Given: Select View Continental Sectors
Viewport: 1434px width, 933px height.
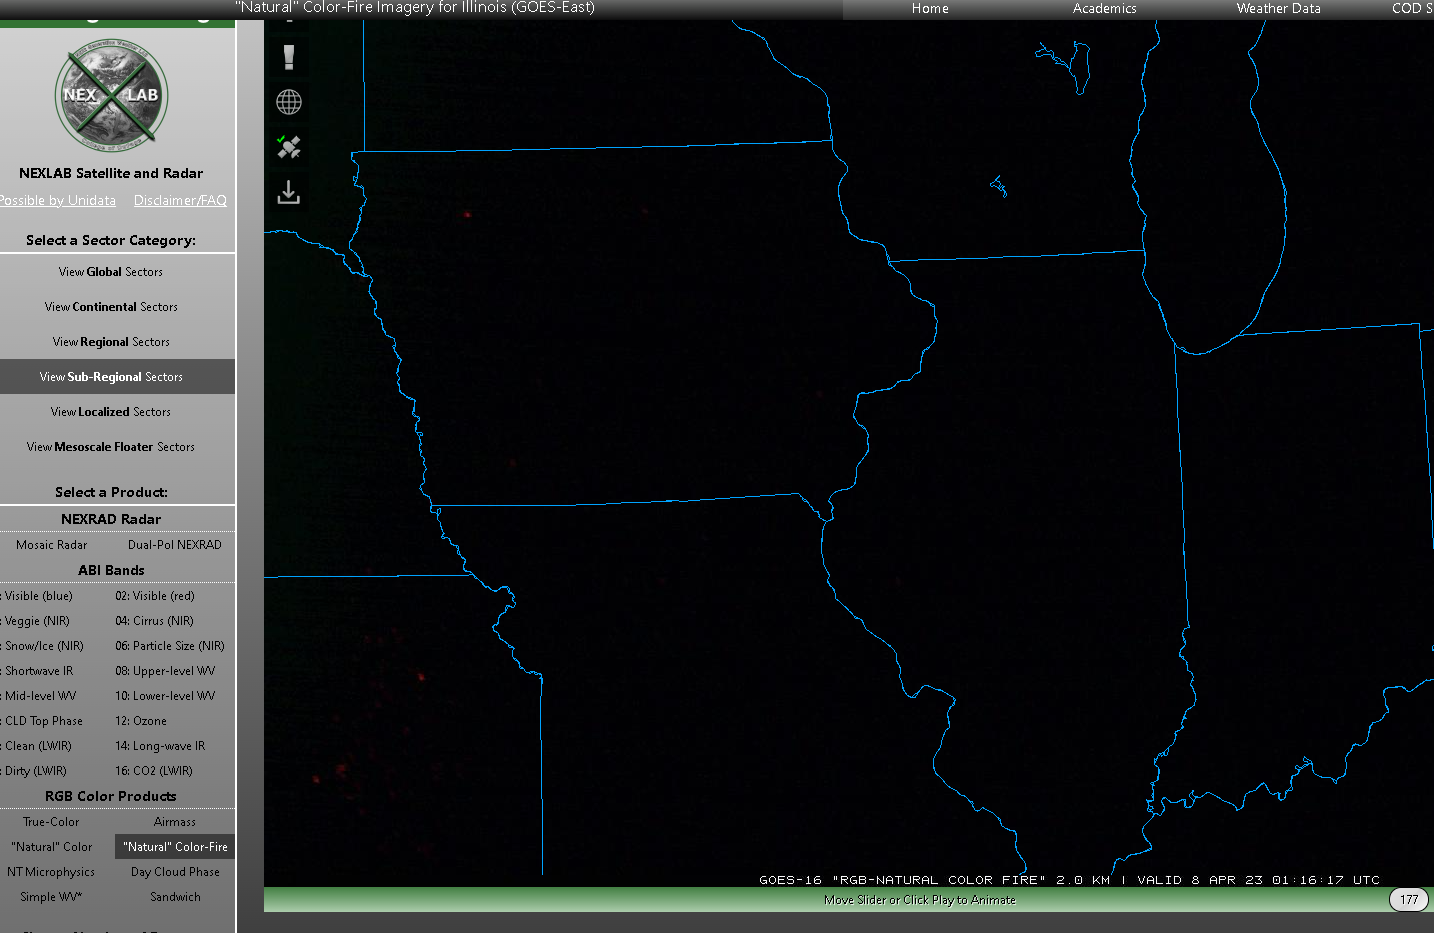Looking at the screenshot, I should click(x=111, y=307).
